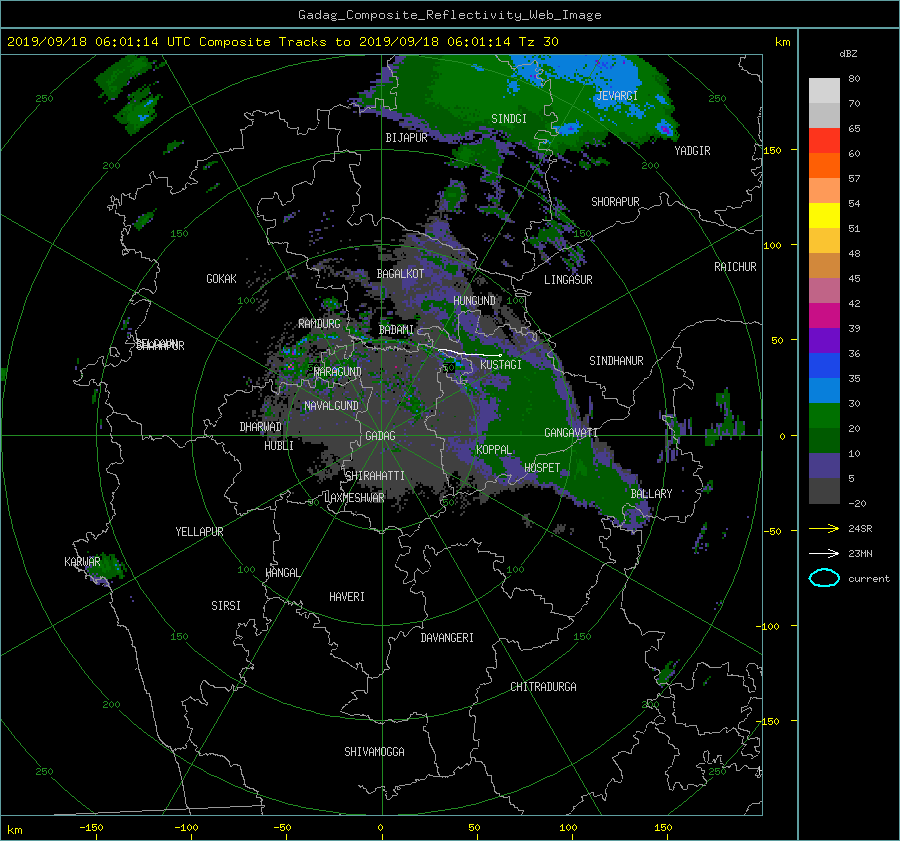Click the BAGALKOT city label
The height and width of the screenshot is (841, 900).
point(400,274)
